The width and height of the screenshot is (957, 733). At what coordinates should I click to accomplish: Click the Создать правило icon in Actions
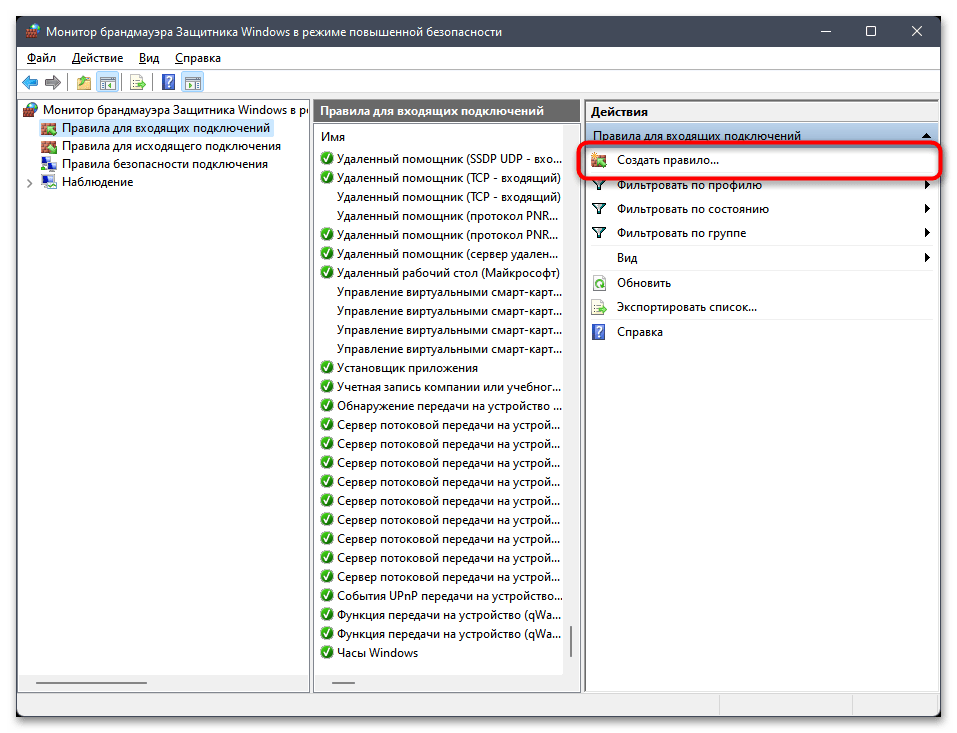tap(599, 160)
